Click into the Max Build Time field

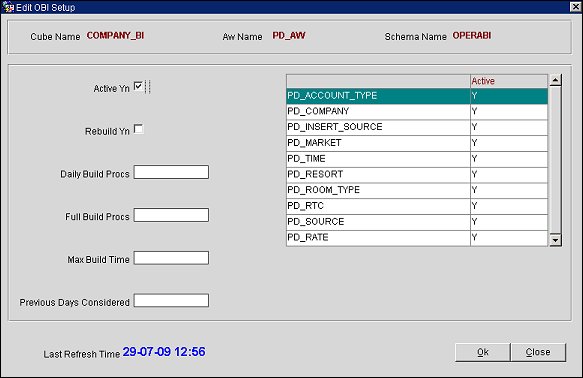click(x=171, y=258)
